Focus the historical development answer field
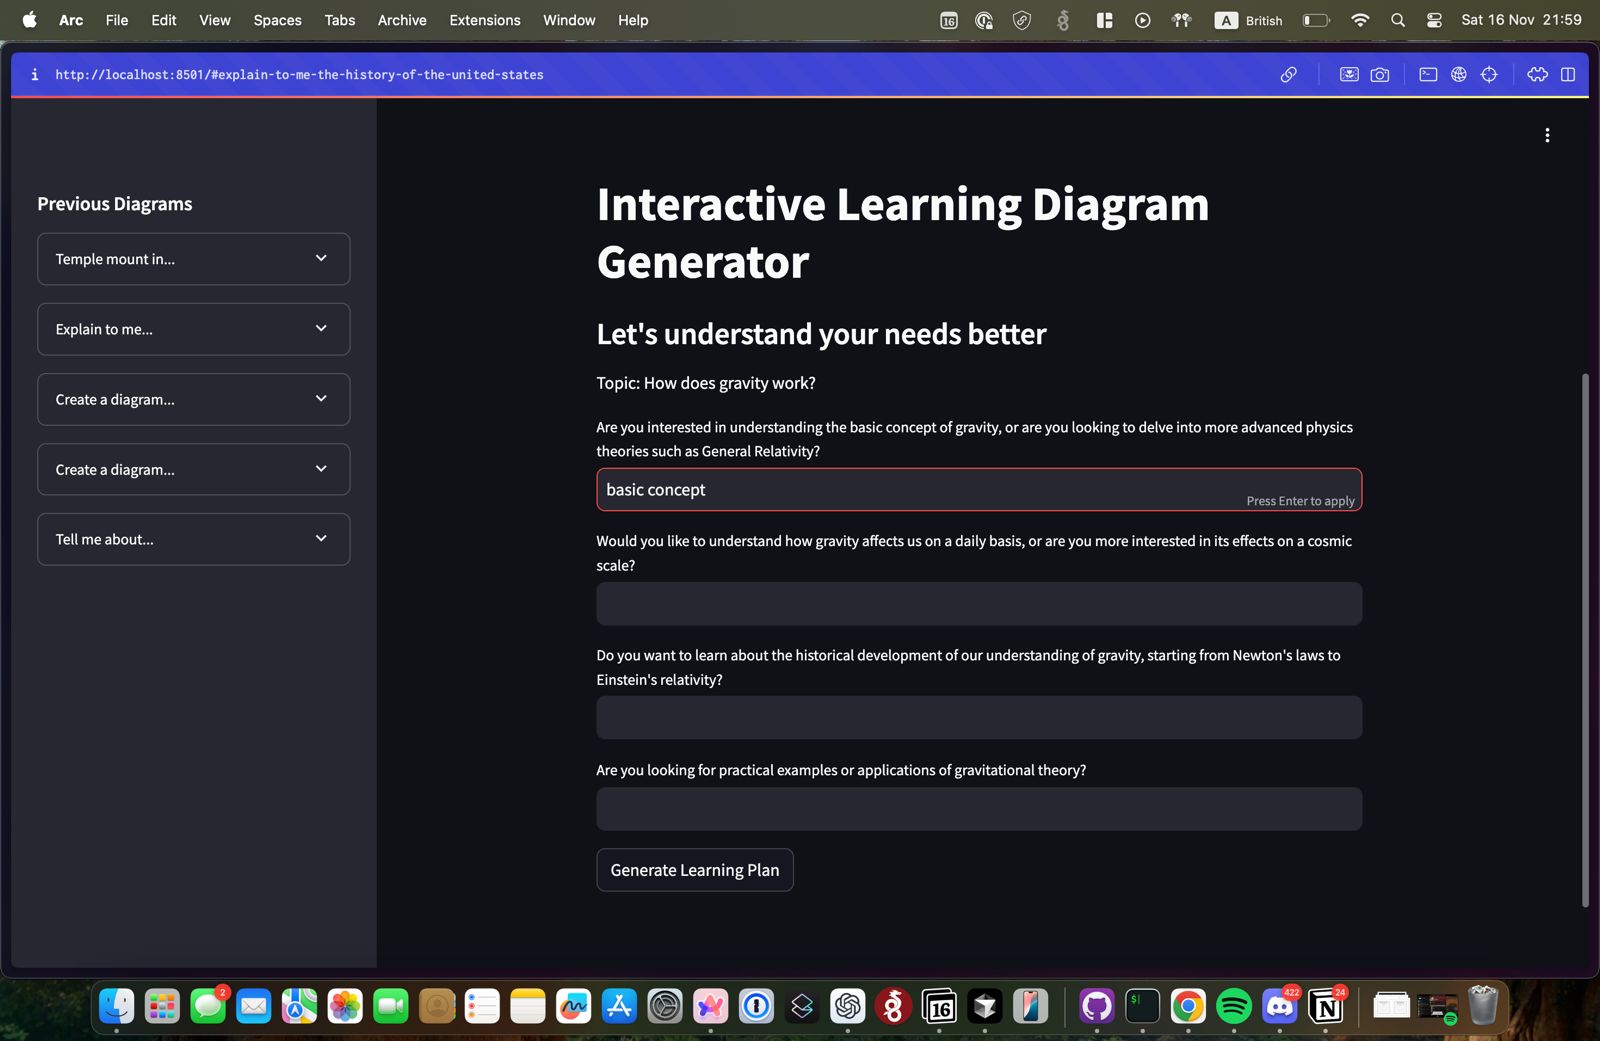 point(979,718)
